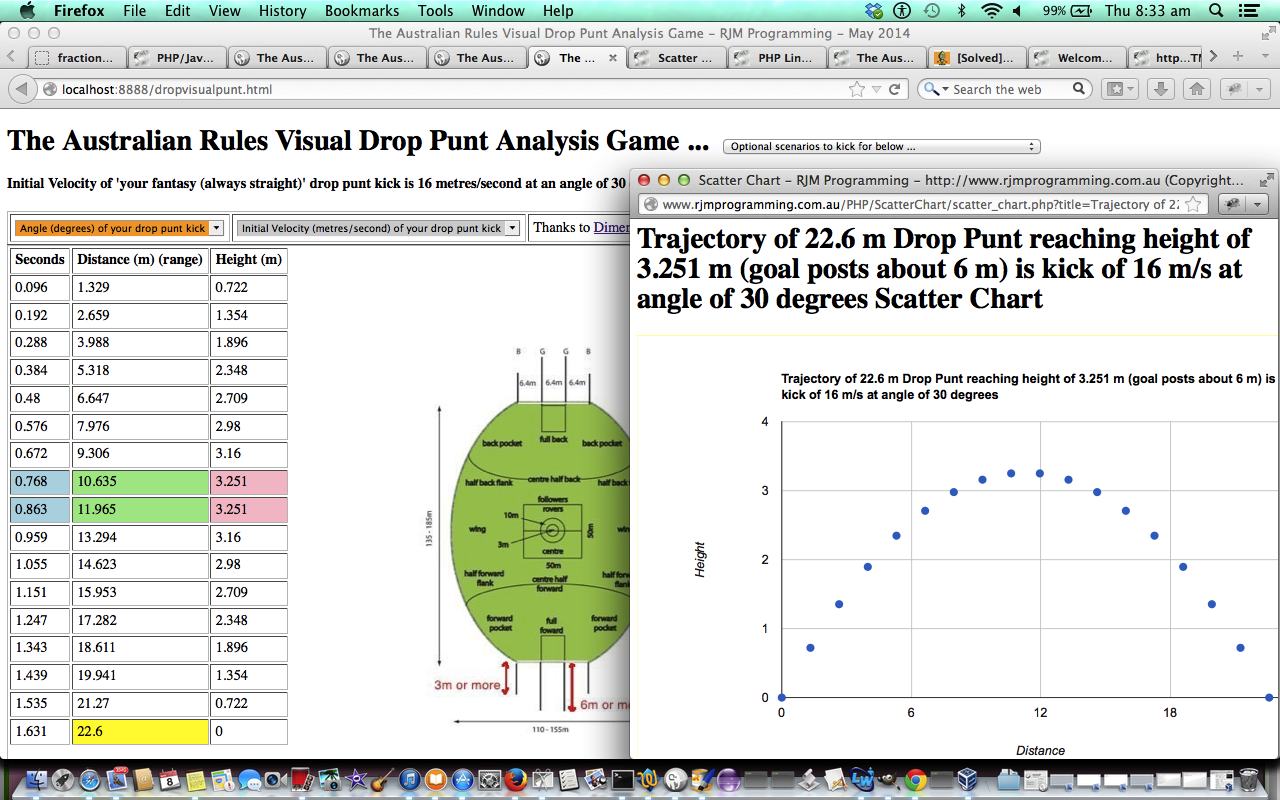The image size is (1280, 800).
Task: Open a new tab with the plus button
Action: coord(1238,57)
